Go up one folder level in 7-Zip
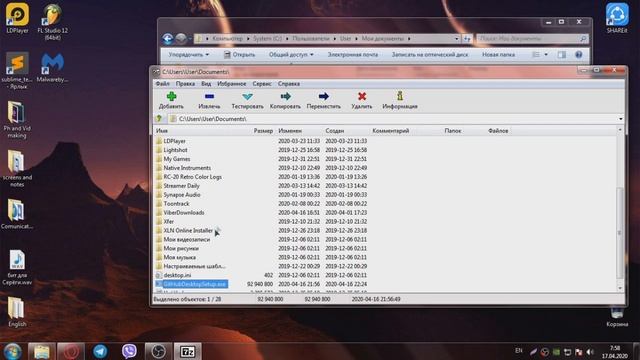This screenshot has height=360, width=640. pyautogui.click(x=160, y=119)
